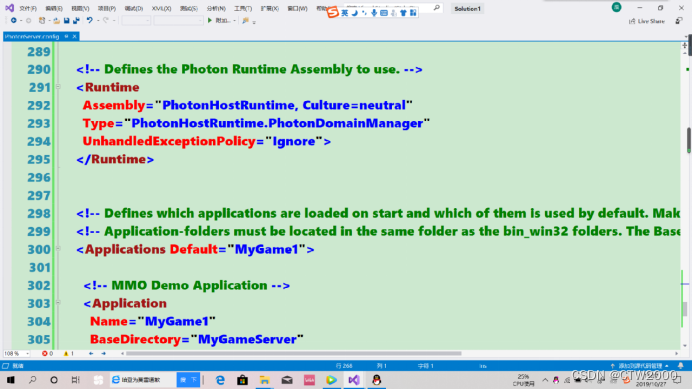Click the find in files toolbar icon
Screen dimensions: 693x390
click(245, 20)
